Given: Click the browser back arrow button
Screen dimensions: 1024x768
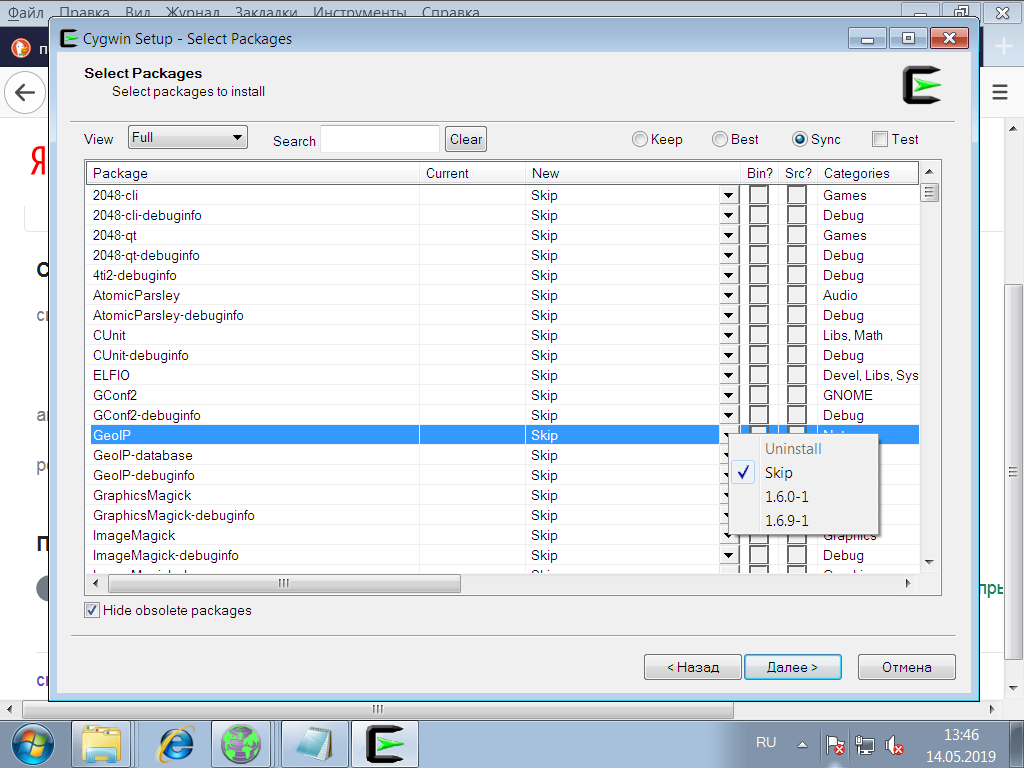Looking at the screenshot, I should pos(25,93).
